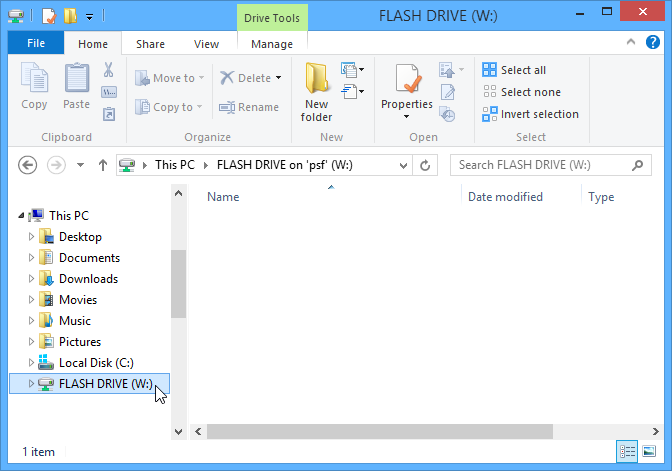The height and width of the screenshot is (471, 672).
Task: Switch to the Manage ribbon tab
Action: [272, 44]
